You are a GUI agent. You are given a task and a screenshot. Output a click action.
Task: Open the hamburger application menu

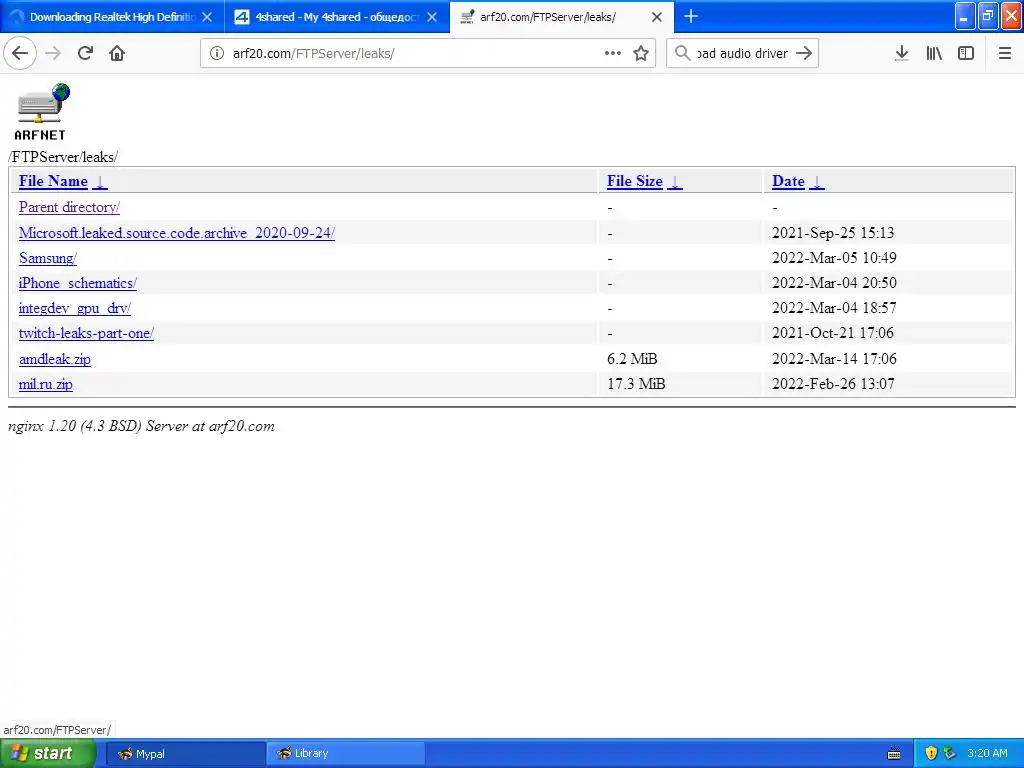tap(1005, 53)
